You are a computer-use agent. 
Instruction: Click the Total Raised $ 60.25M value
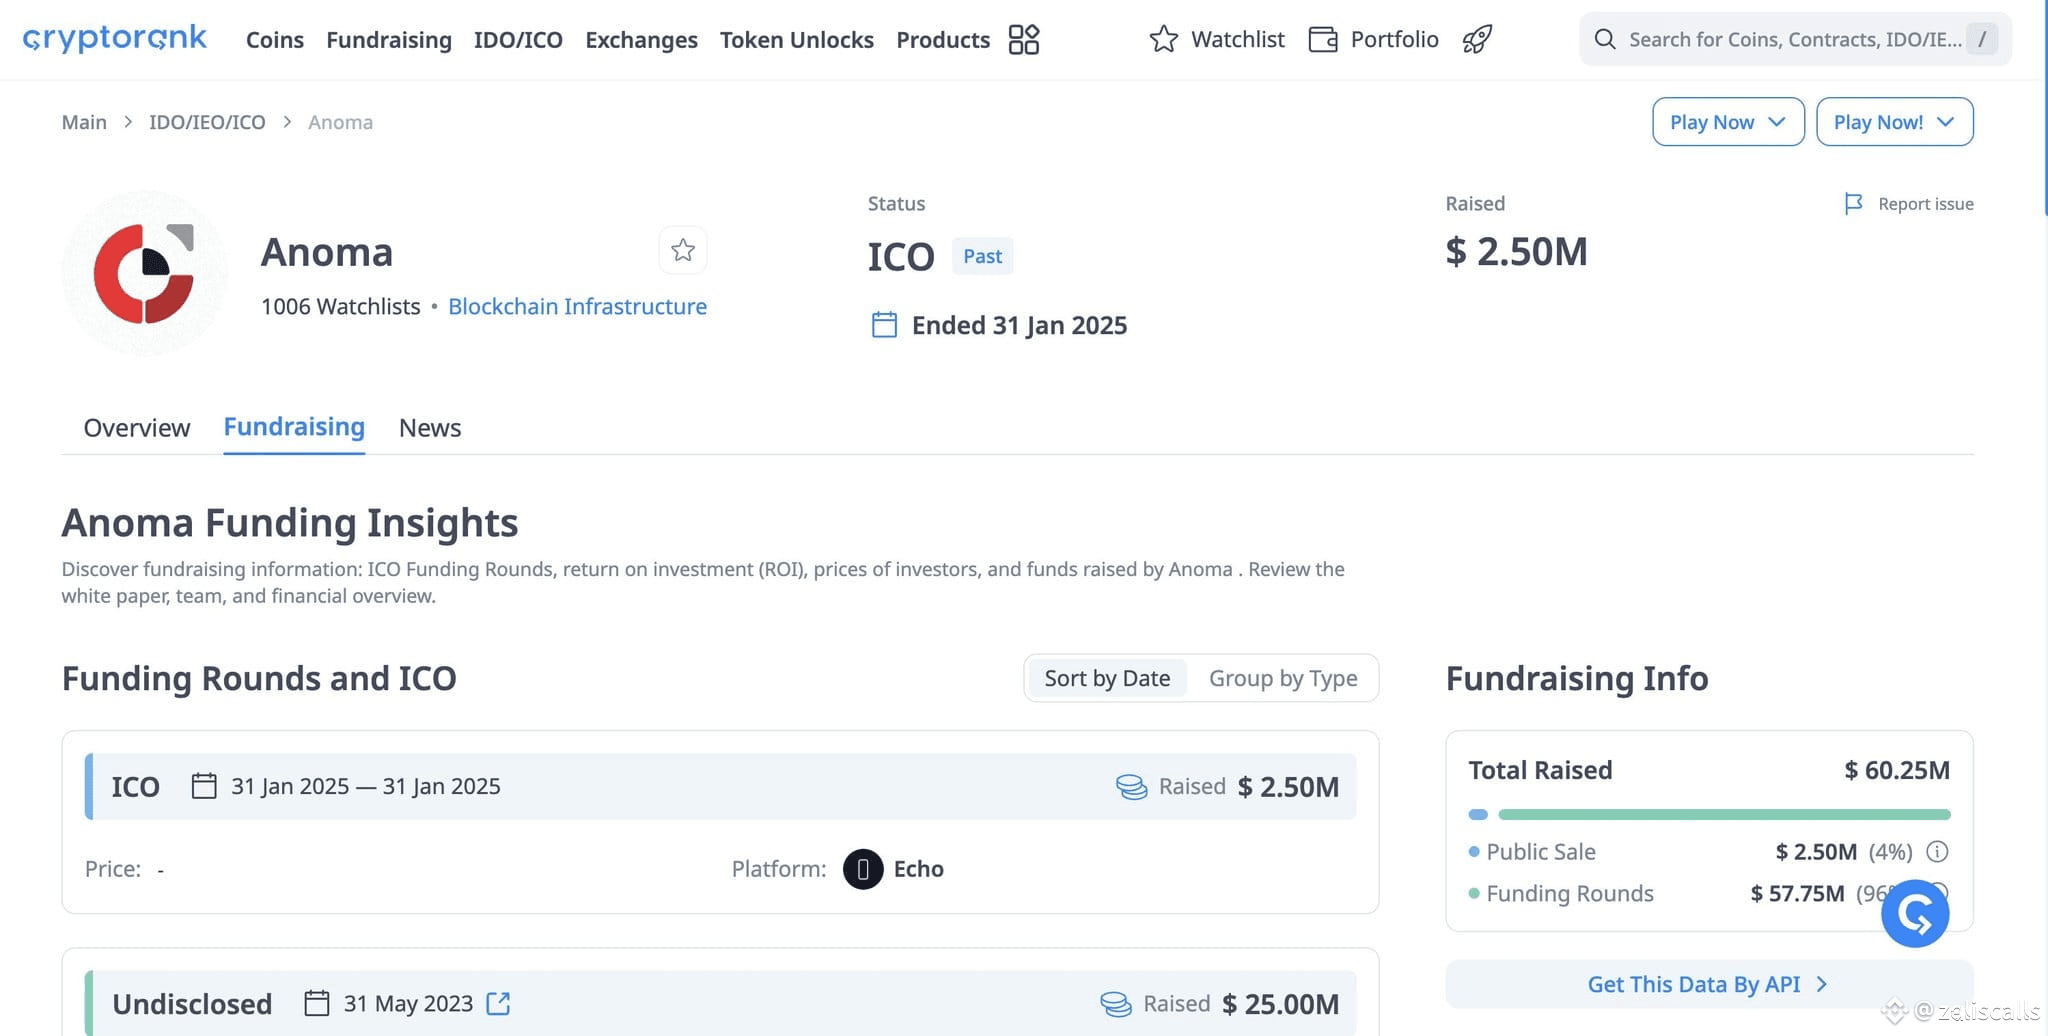1897,770
